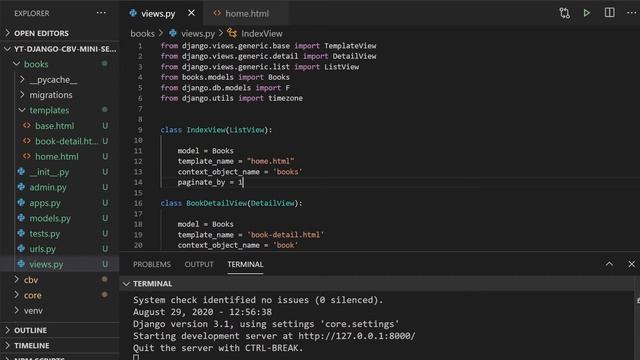
Task: Click the urls.py Python file icon
Action: click(x=21, y=249)
